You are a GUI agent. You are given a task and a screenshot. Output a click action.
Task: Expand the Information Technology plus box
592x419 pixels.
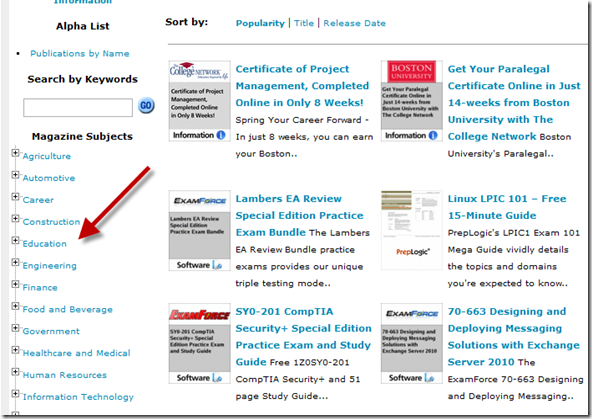pos(15,394)
